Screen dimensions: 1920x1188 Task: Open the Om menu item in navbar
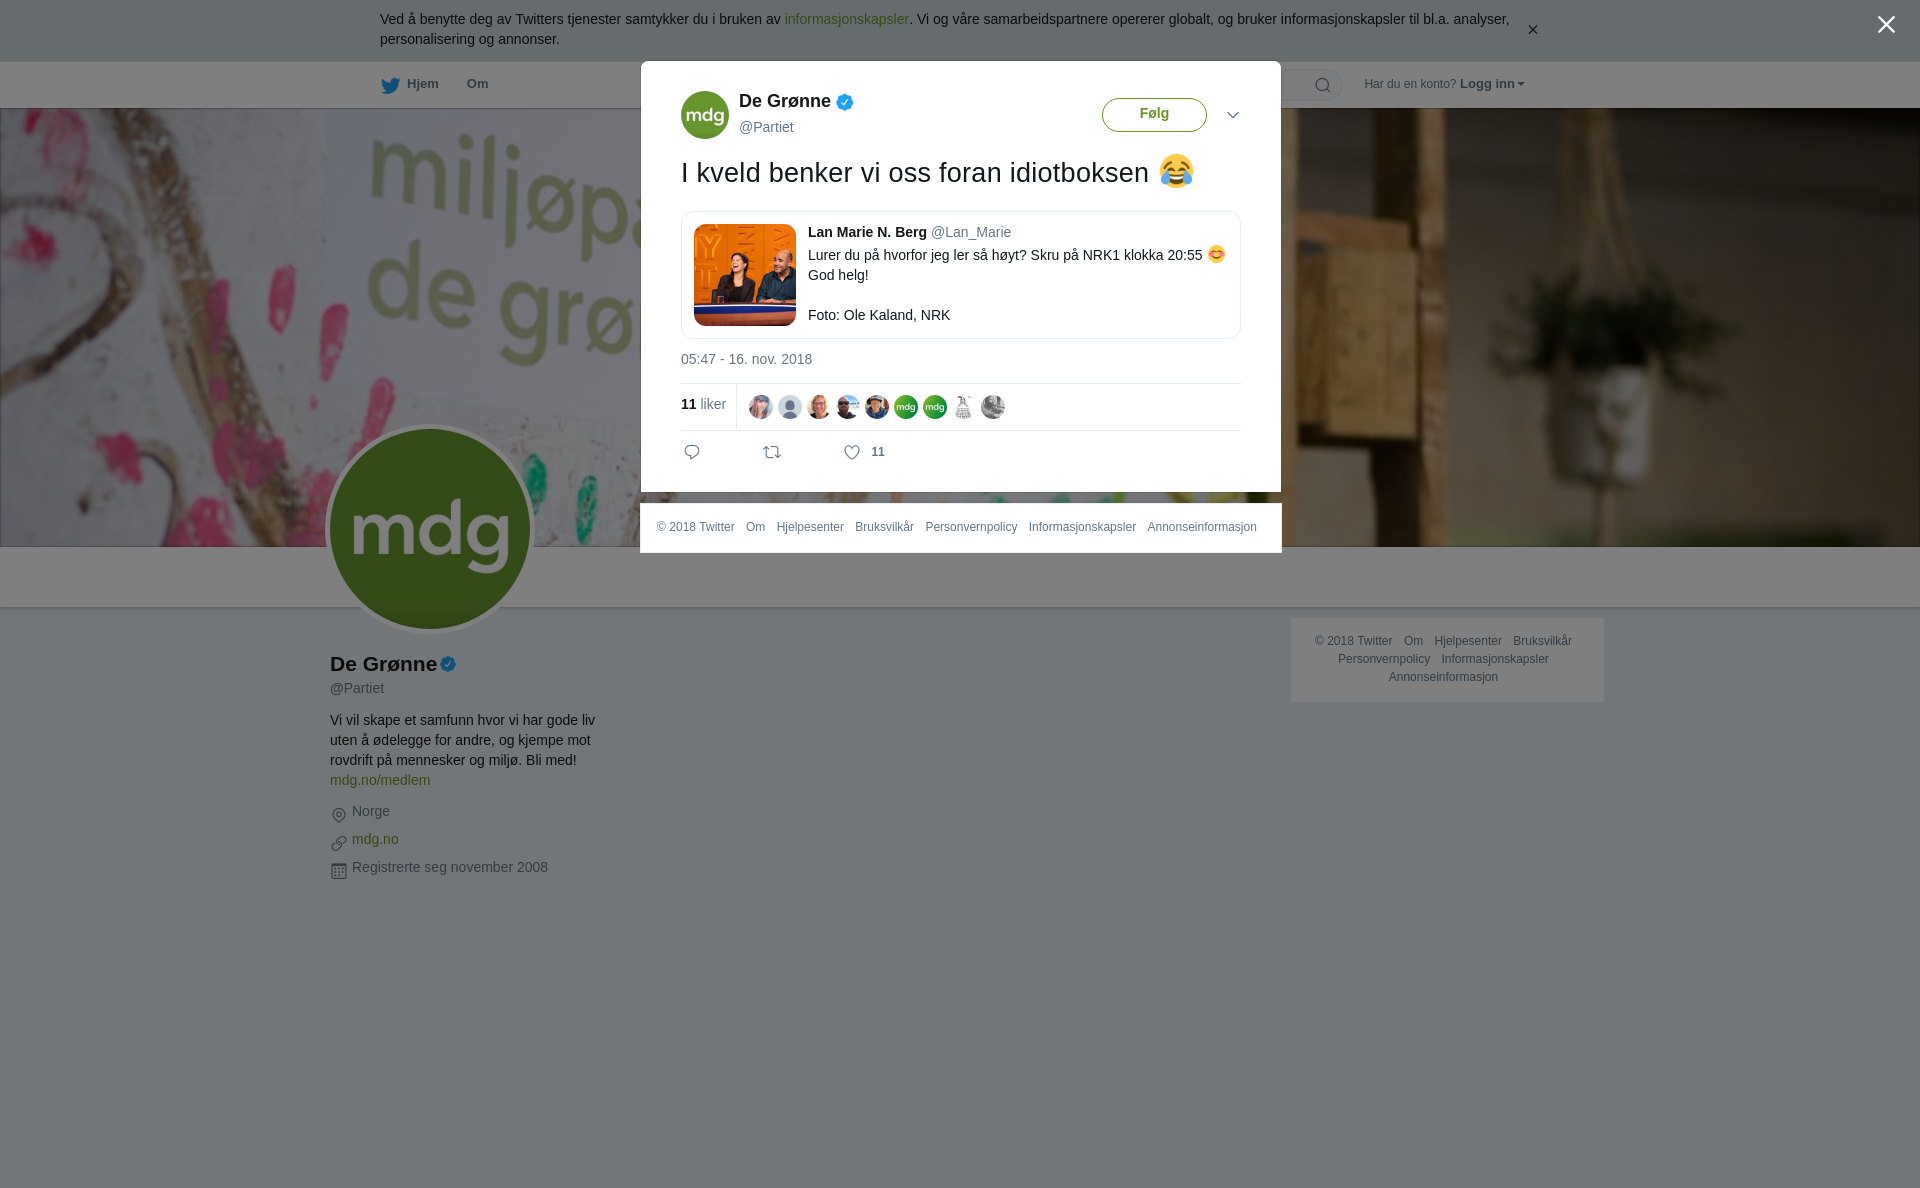[478, 84]
